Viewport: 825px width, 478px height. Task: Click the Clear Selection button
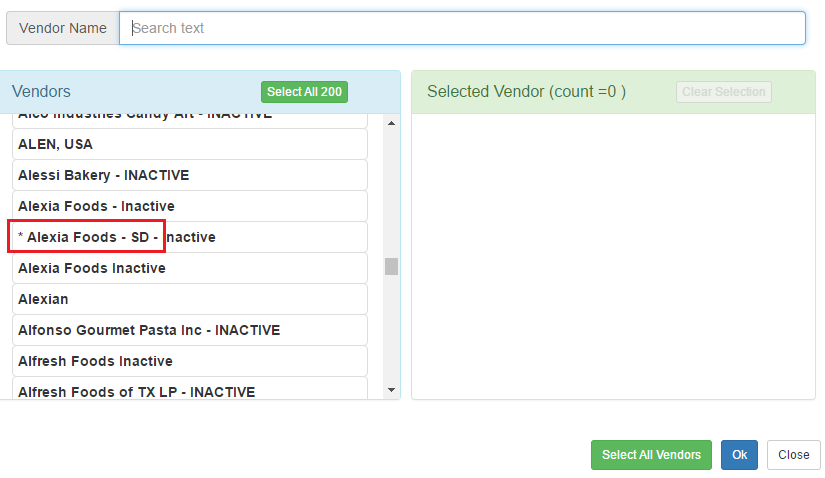pyautogui.click(x=724, y=92)
